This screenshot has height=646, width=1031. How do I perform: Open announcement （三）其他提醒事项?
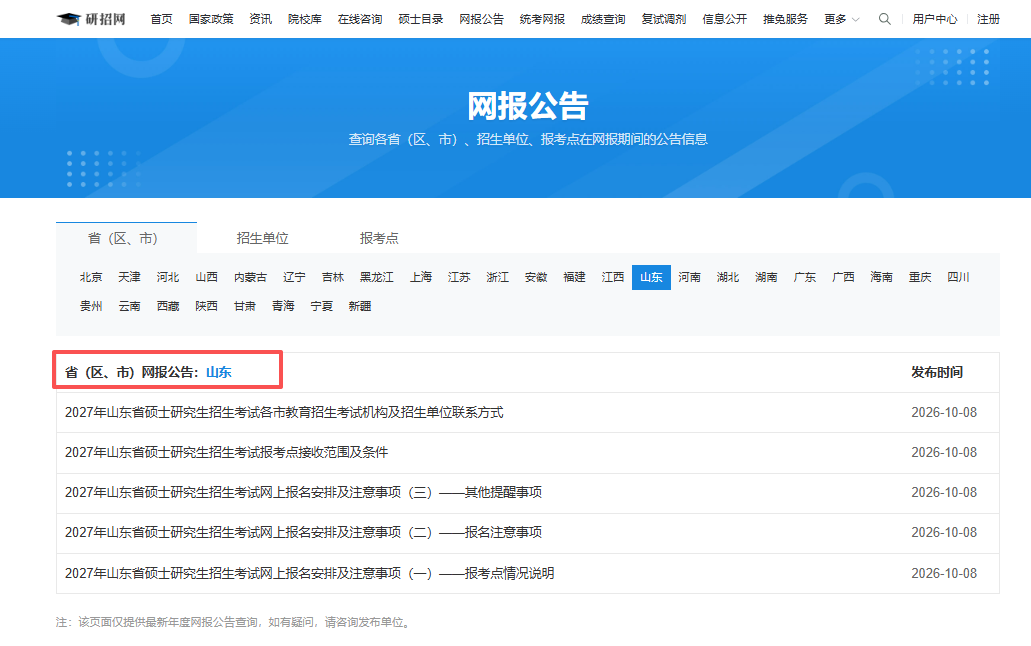click(x=303, y=493)
